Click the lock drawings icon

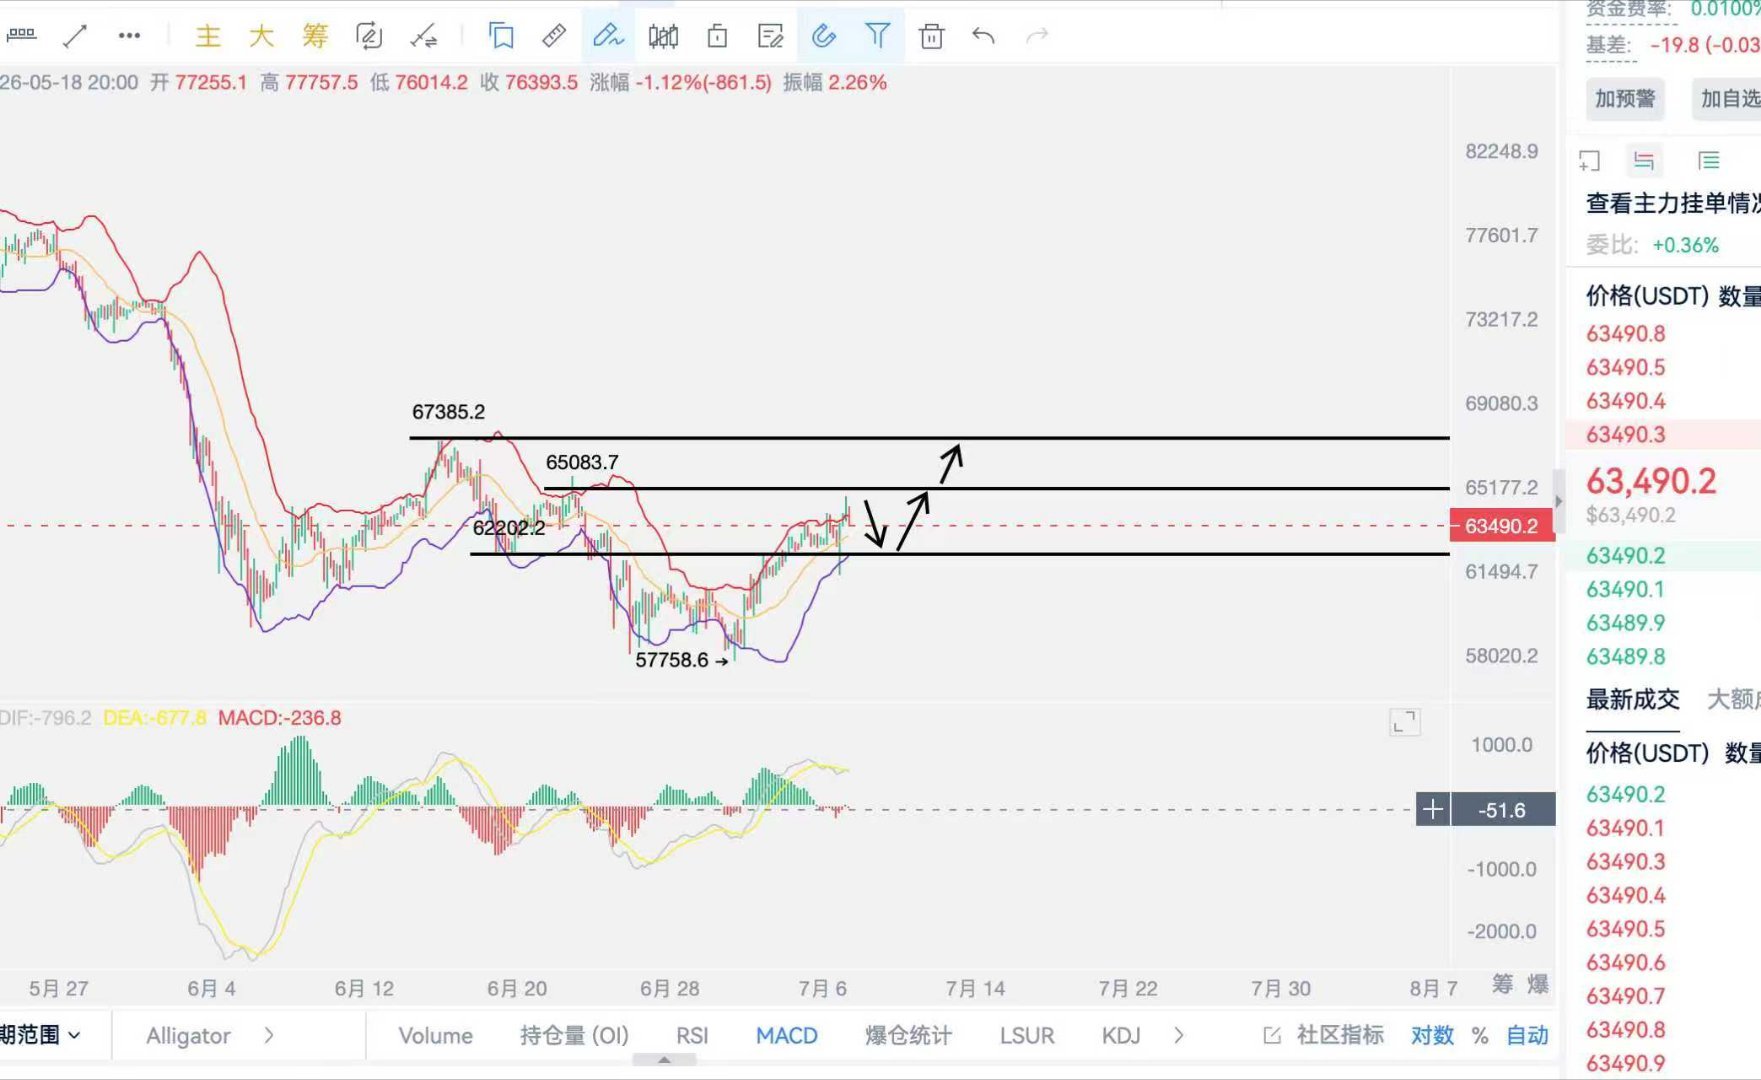pyautogui.click(x=717, y=36)
